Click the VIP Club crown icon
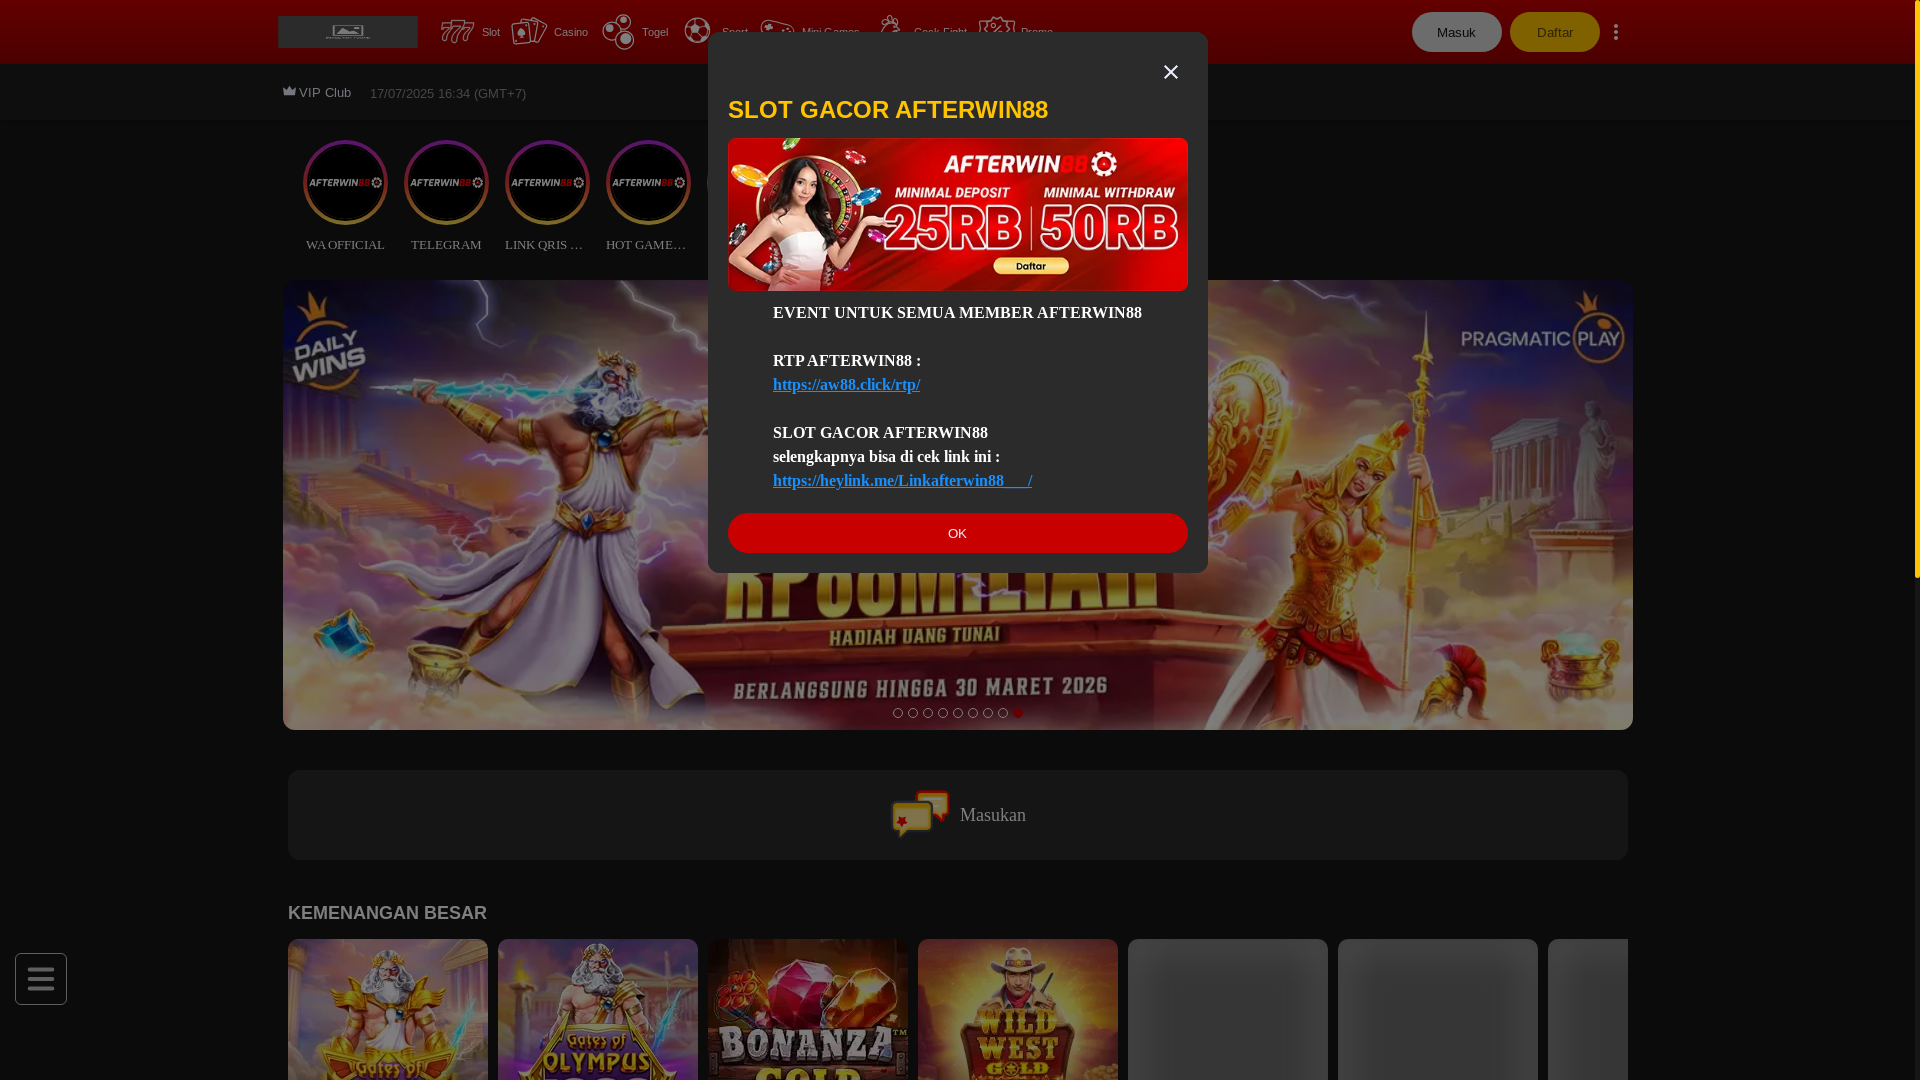The image size is (1920, 1080). (x=289, y=91)
